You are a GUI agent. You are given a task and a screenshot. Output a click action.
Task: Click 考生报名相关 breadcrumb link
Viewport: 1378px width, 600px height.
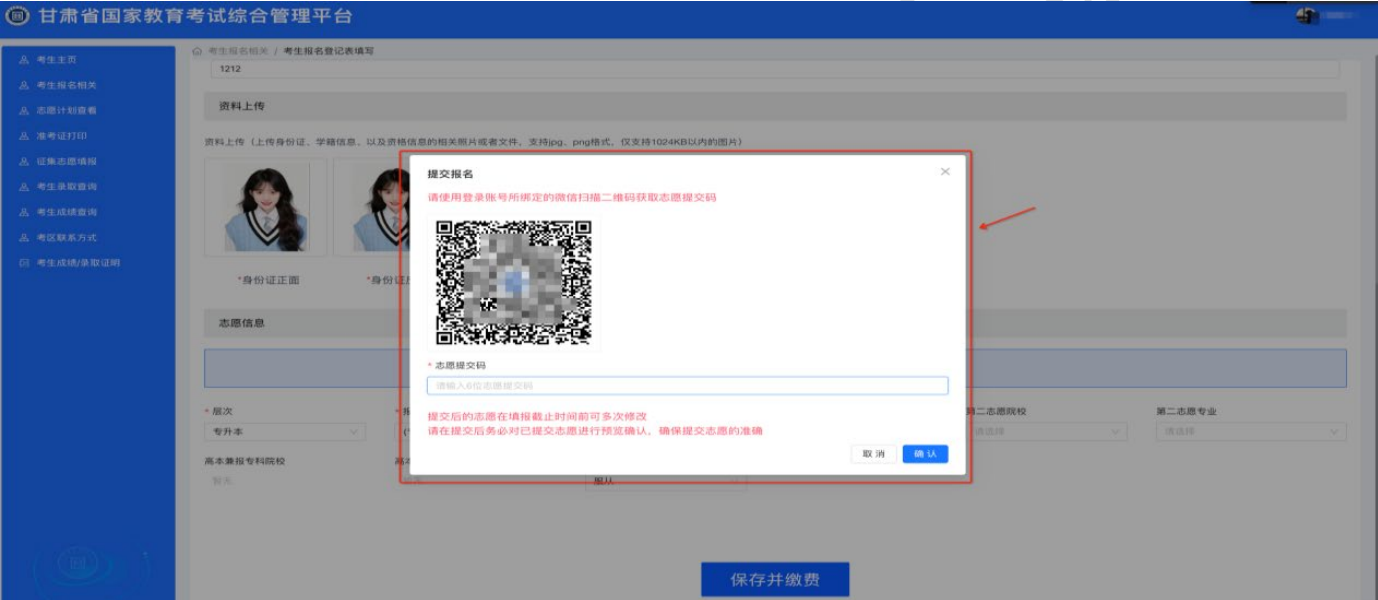pos(238,51)
